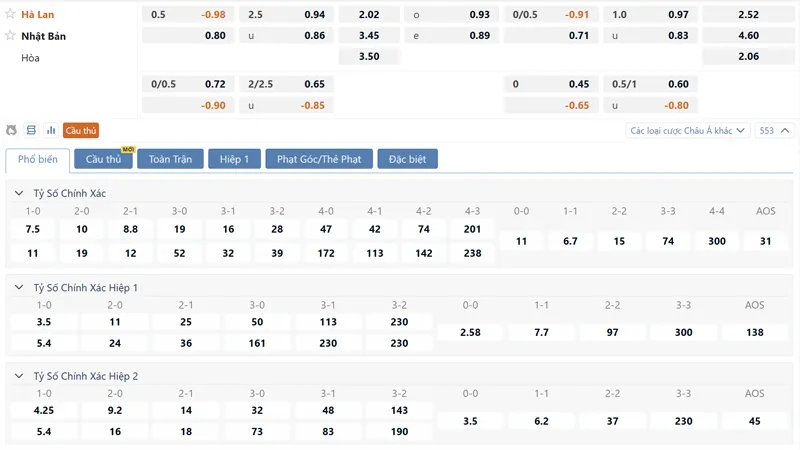This screenshot has height=450, width=800.
Task: Select 0.5/1 over odds 0.60
Action: tap(650, 84)
